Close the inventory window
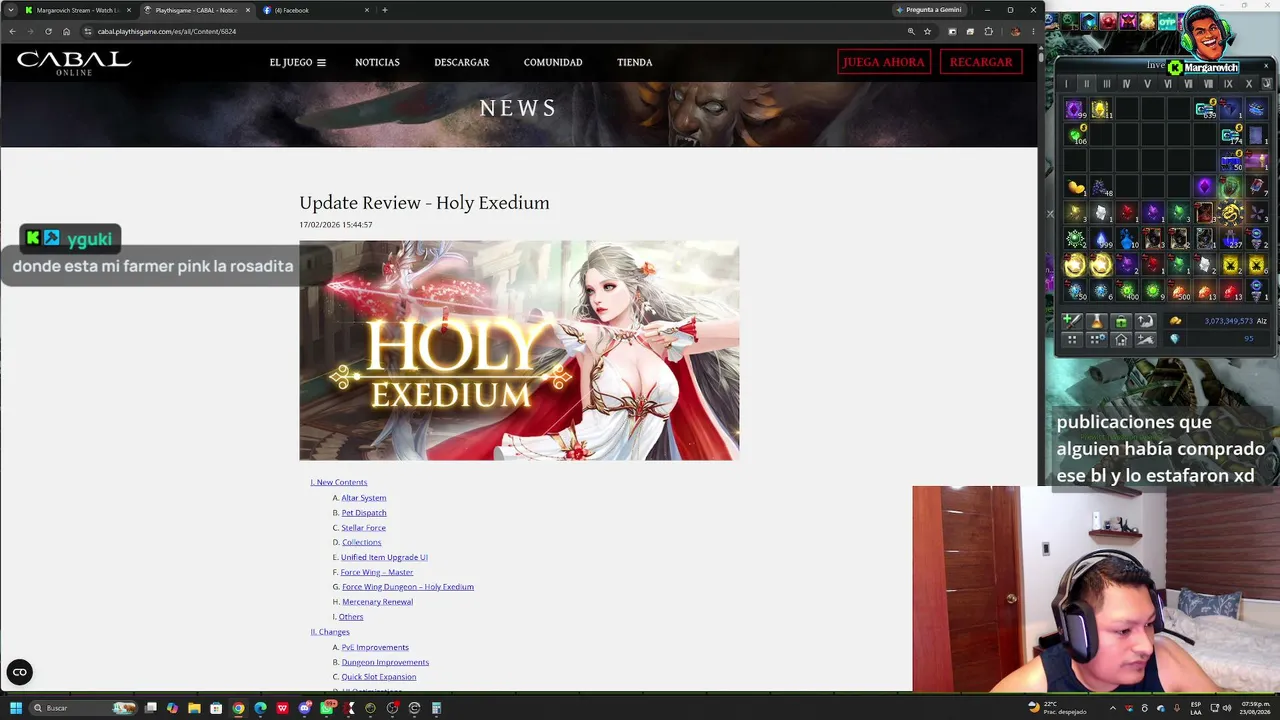 1266,67
